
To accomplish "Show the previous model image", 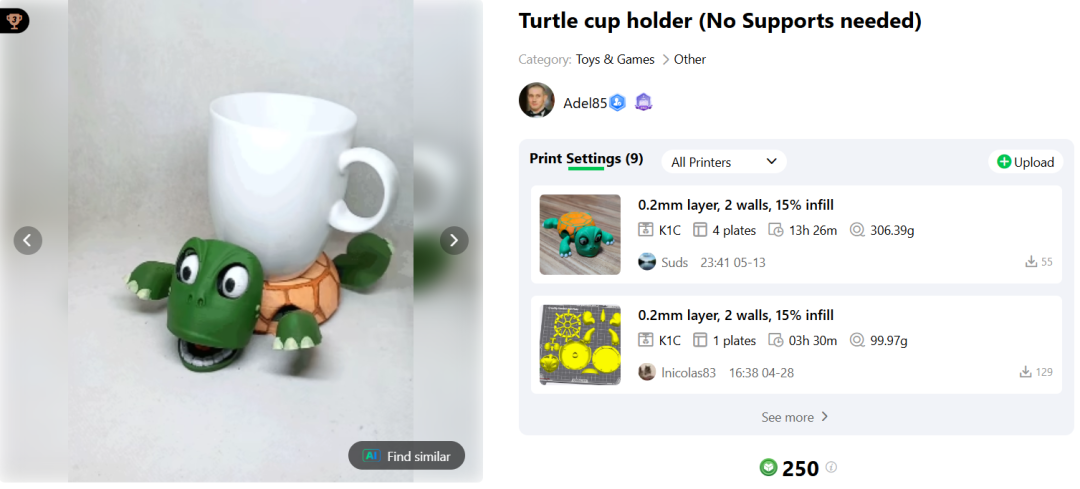I will click(28, 240).
